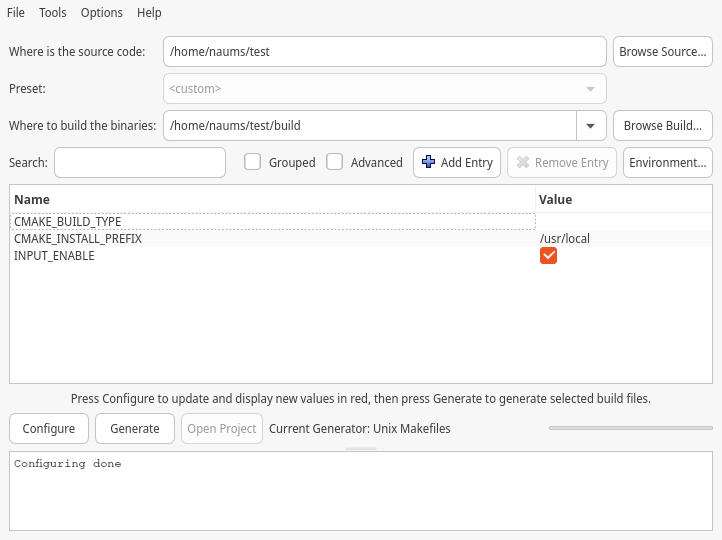Screen dimensions: 722x540
Task: Click the Remove Entry cross icon
Action: click(x=523, y=162)
